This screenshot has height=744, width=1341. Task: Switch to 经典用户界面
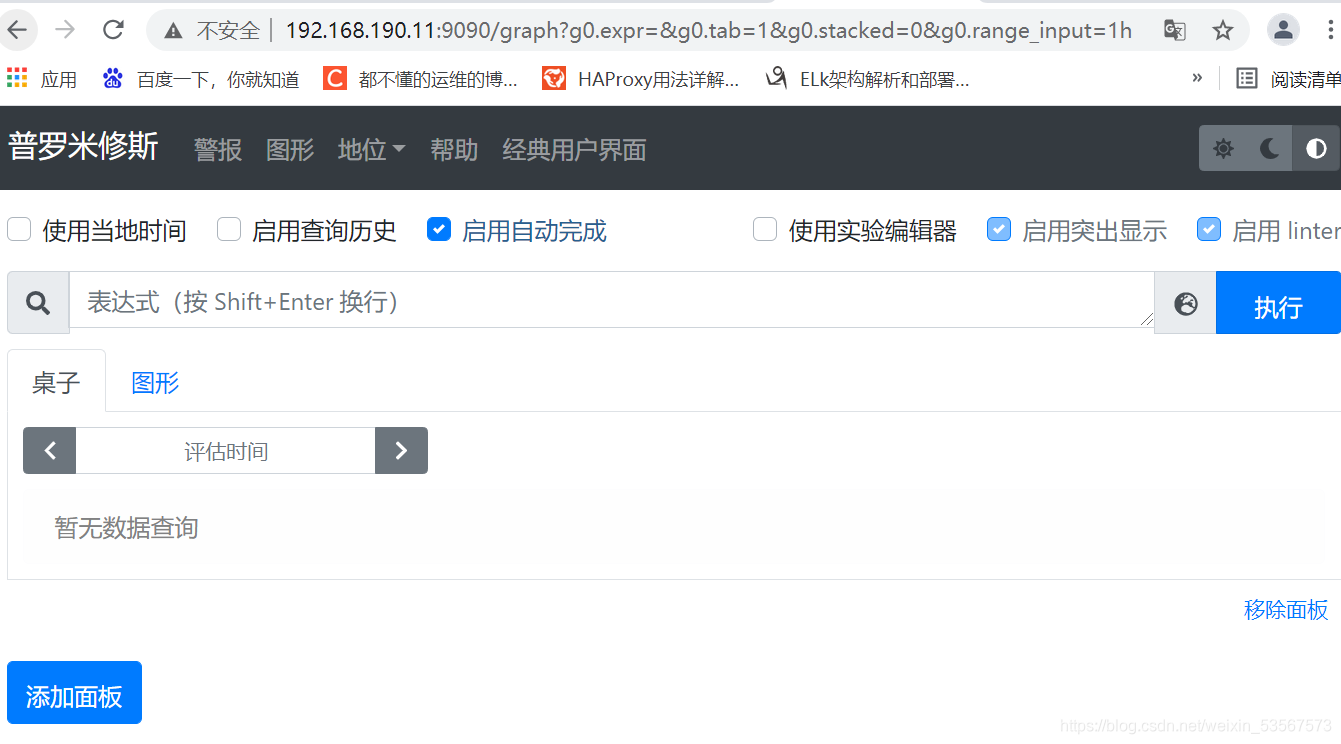(x=574, y=149)
